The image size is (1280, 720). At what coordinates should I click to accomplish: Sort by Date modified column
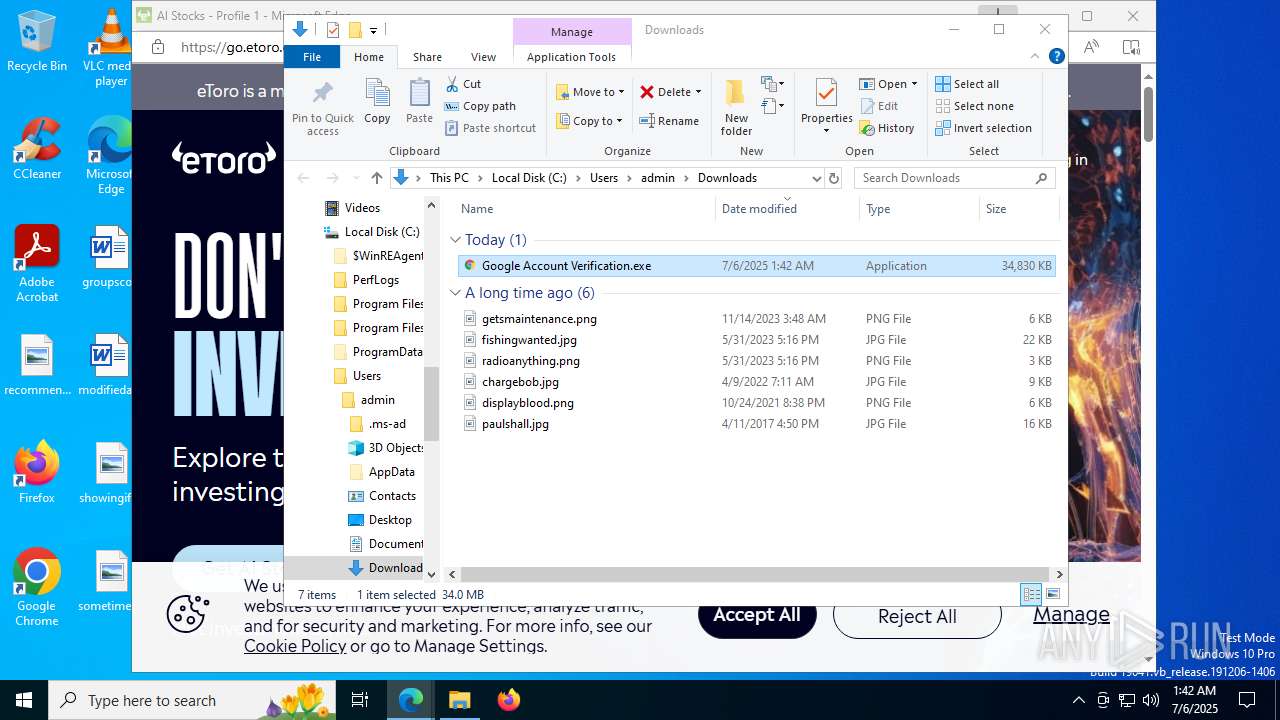(x=787, y=209)
